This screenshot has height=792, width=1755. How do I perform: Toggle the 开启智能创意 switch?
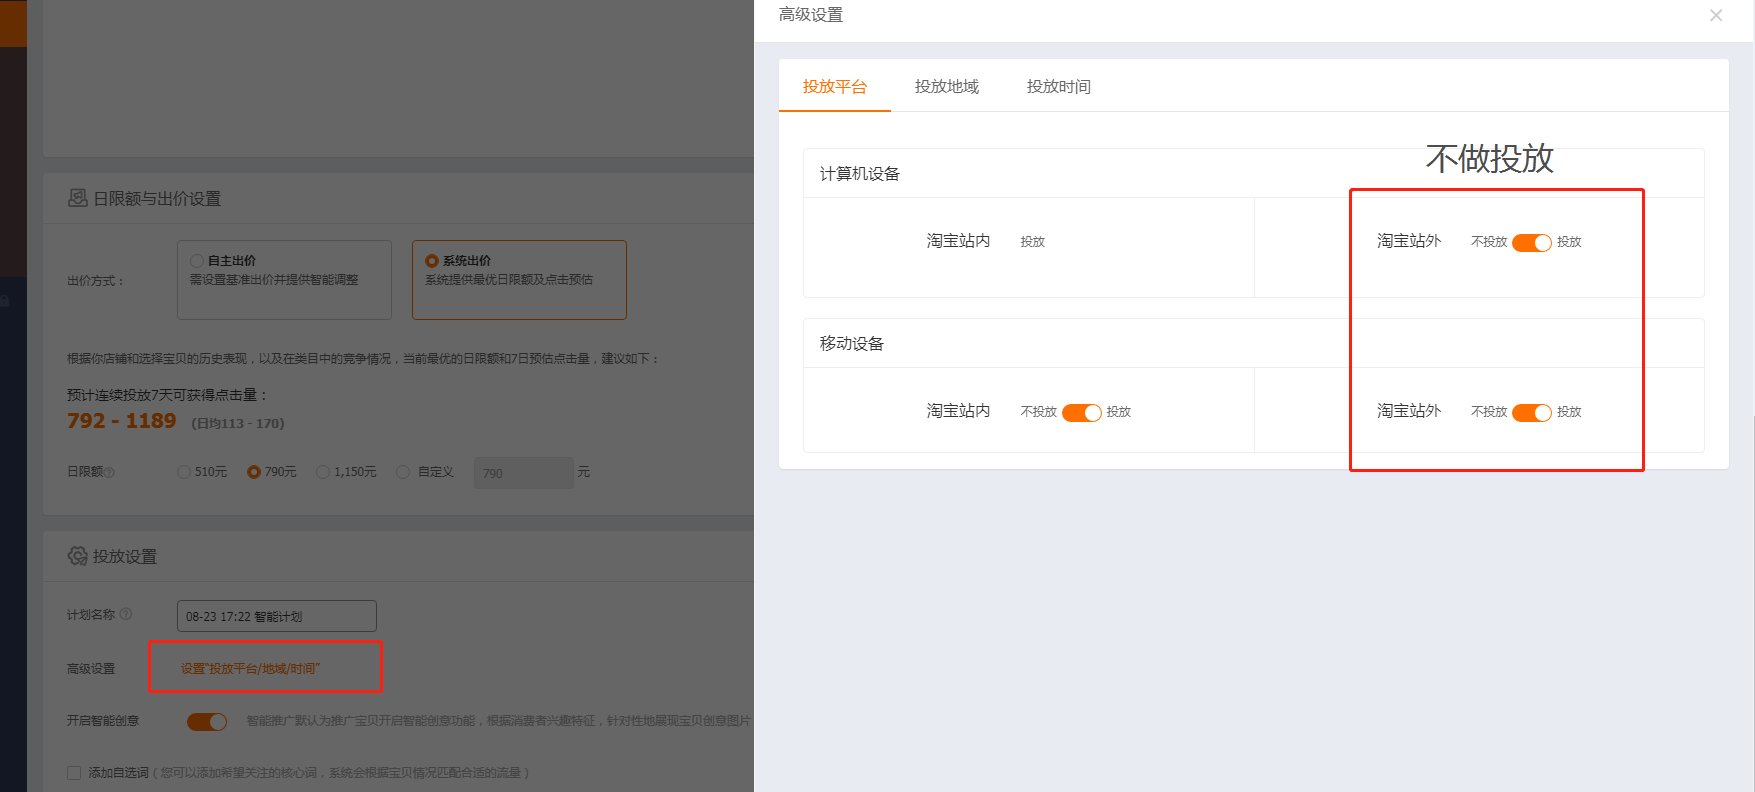[x=207, y=722]
